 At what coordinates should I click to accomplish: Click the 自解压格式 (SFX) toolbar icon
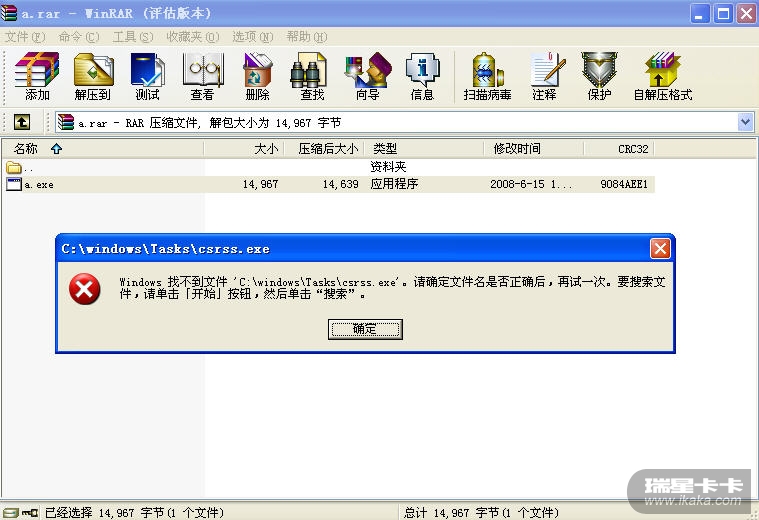tap(663, 76)
